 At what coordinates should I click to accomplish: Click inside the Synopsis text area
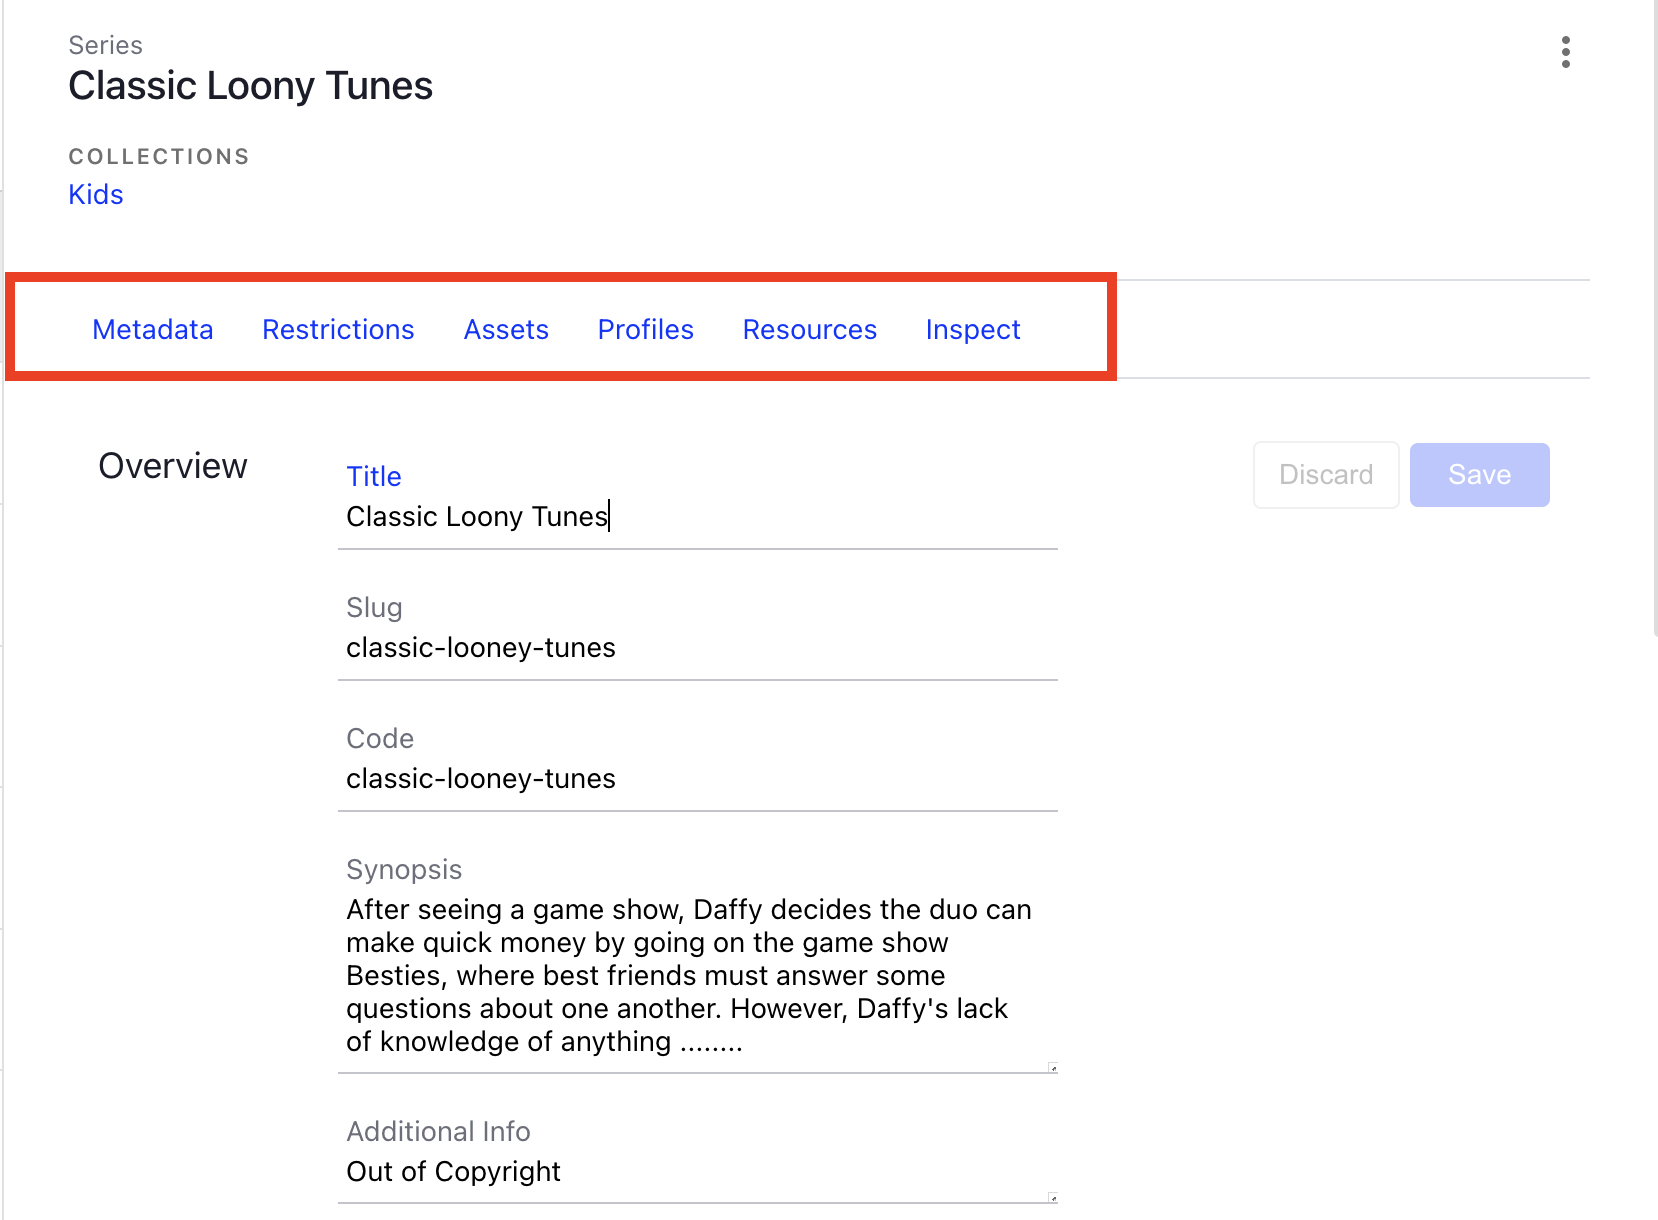[698, 976]
